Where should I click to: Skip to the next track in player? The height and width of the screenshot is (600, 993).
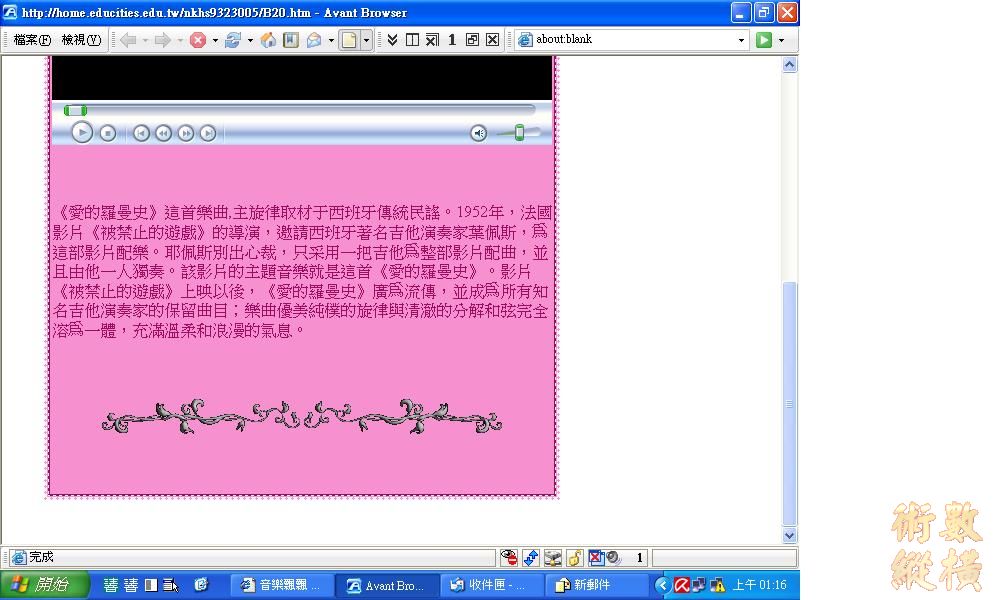tap(208, 133)
